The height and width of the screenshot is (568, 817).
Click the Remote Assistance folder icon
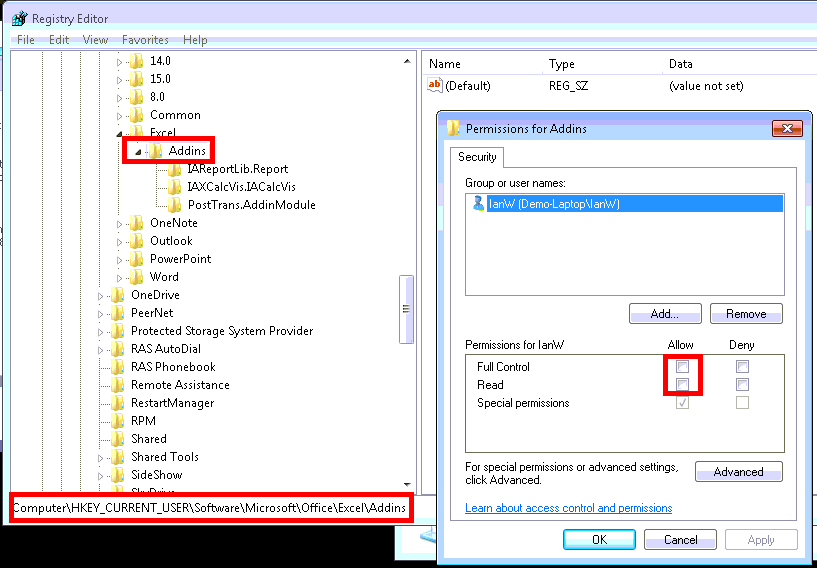[118, 385]
